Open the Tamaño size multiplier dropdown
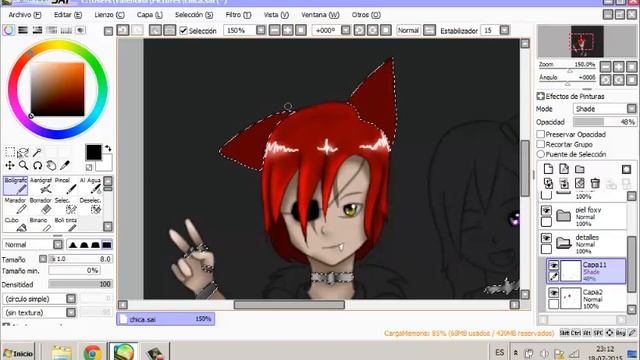 tap(43, 259)
